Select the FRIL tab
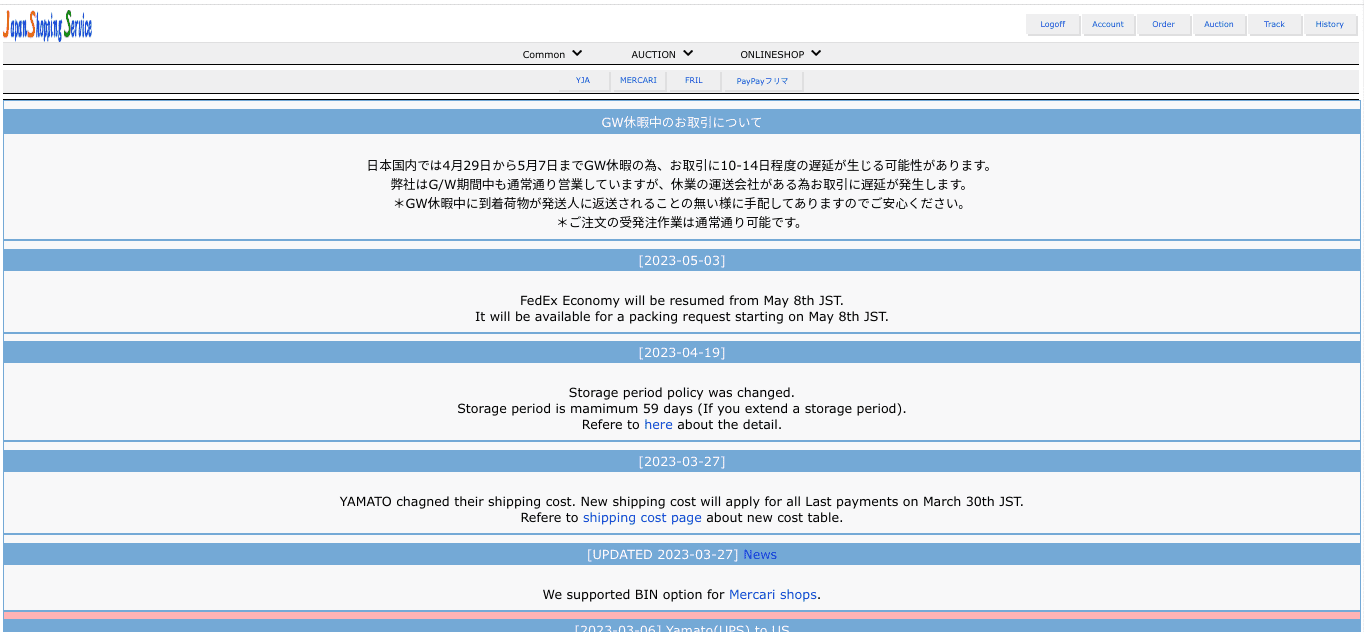The height and width of the screenshot is (632, 1364). click(693, 80)
